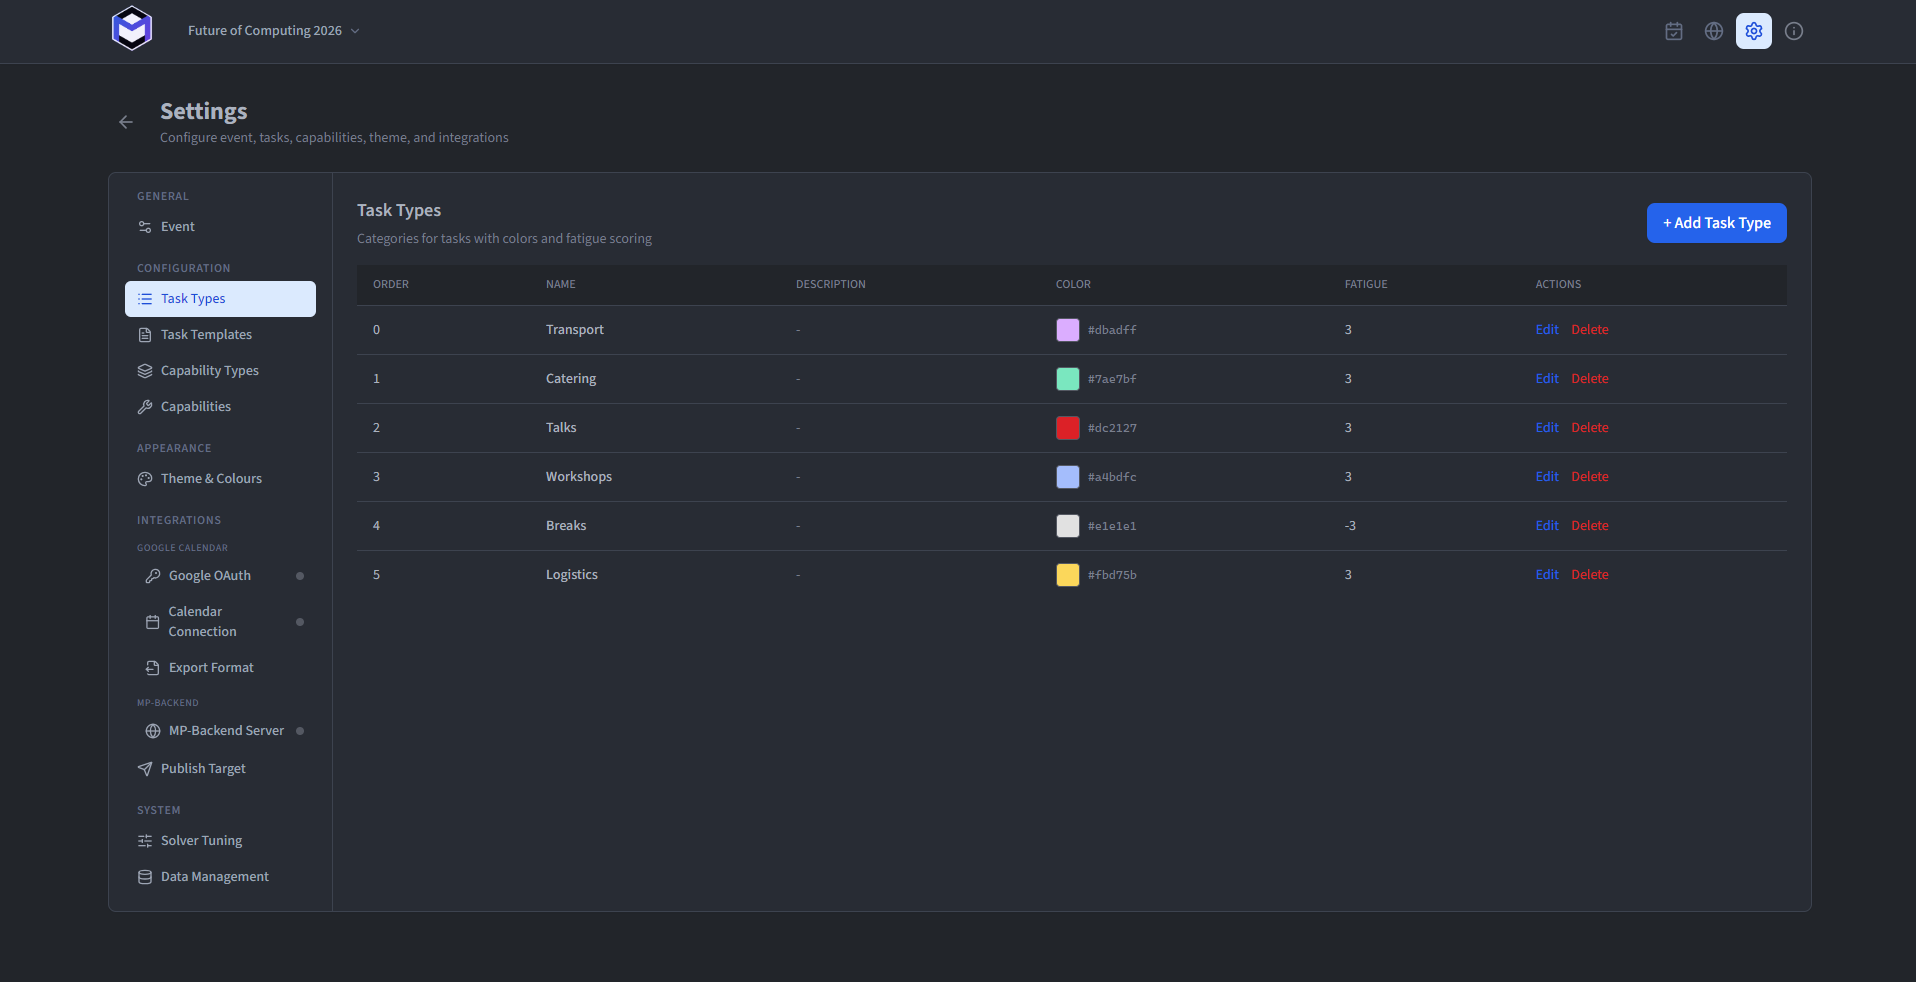Viewport: 1916px width, 982px height.
Task: Click the FATIGUE column header
Action: [1366, 285]
